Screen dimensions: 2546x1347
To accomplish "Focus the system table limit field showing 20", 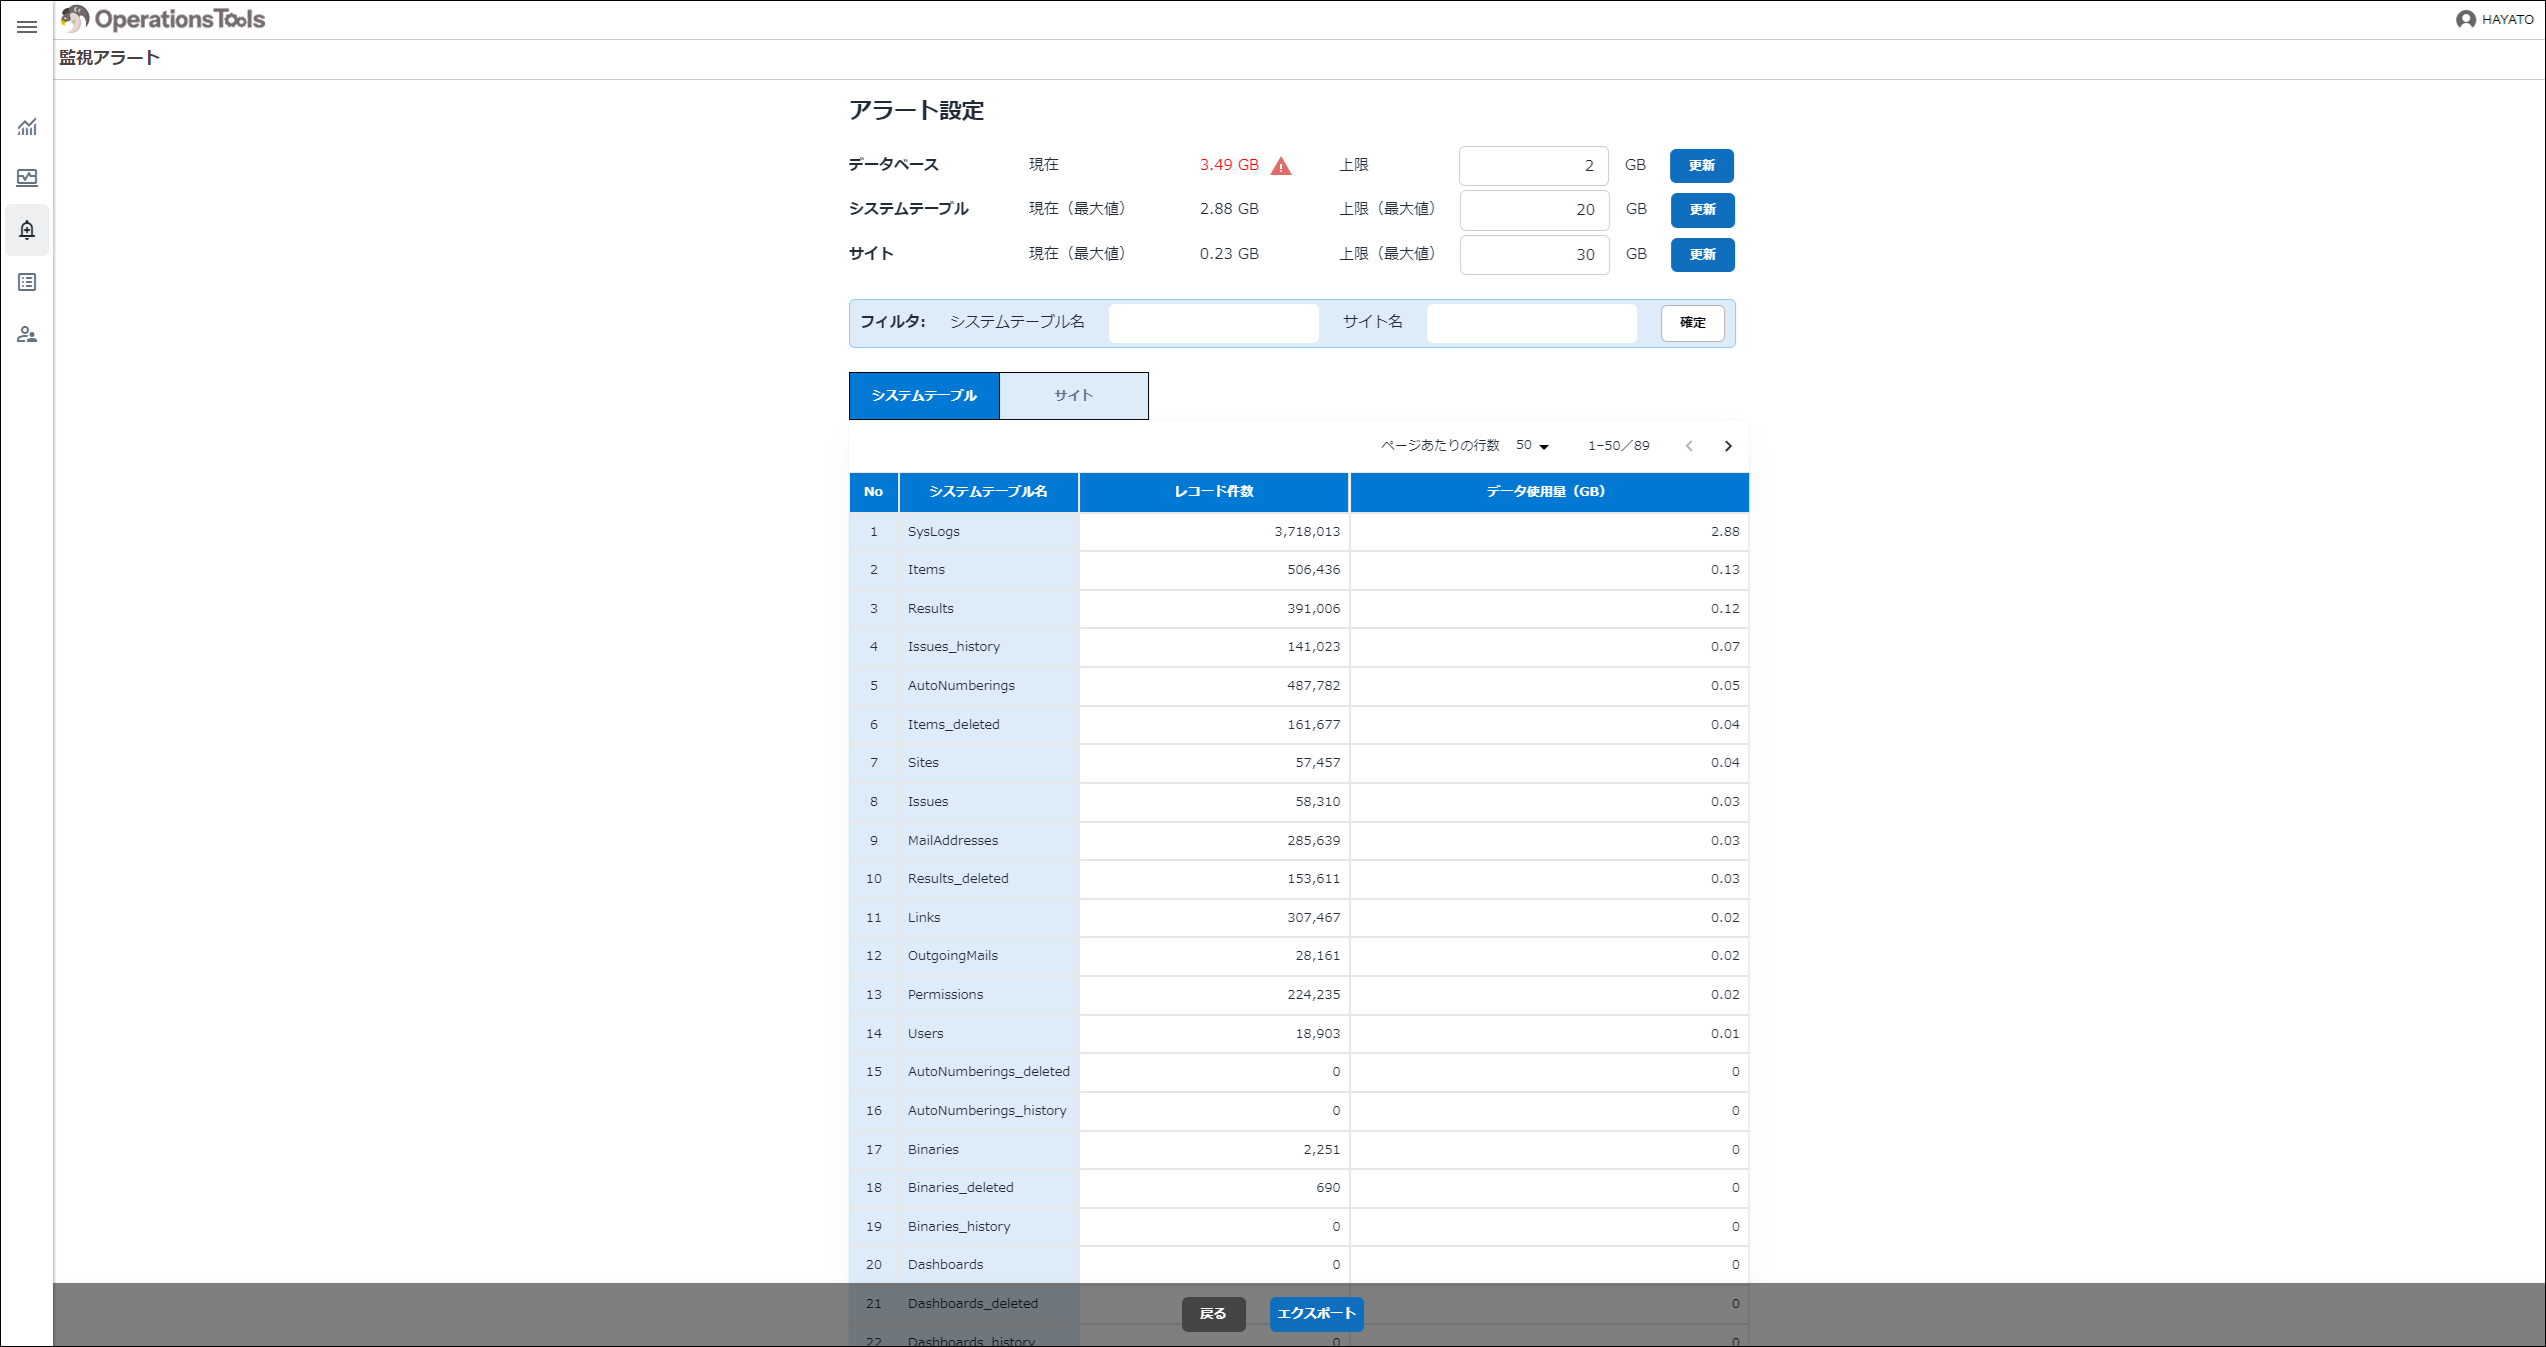I will tap(1534, 210).
